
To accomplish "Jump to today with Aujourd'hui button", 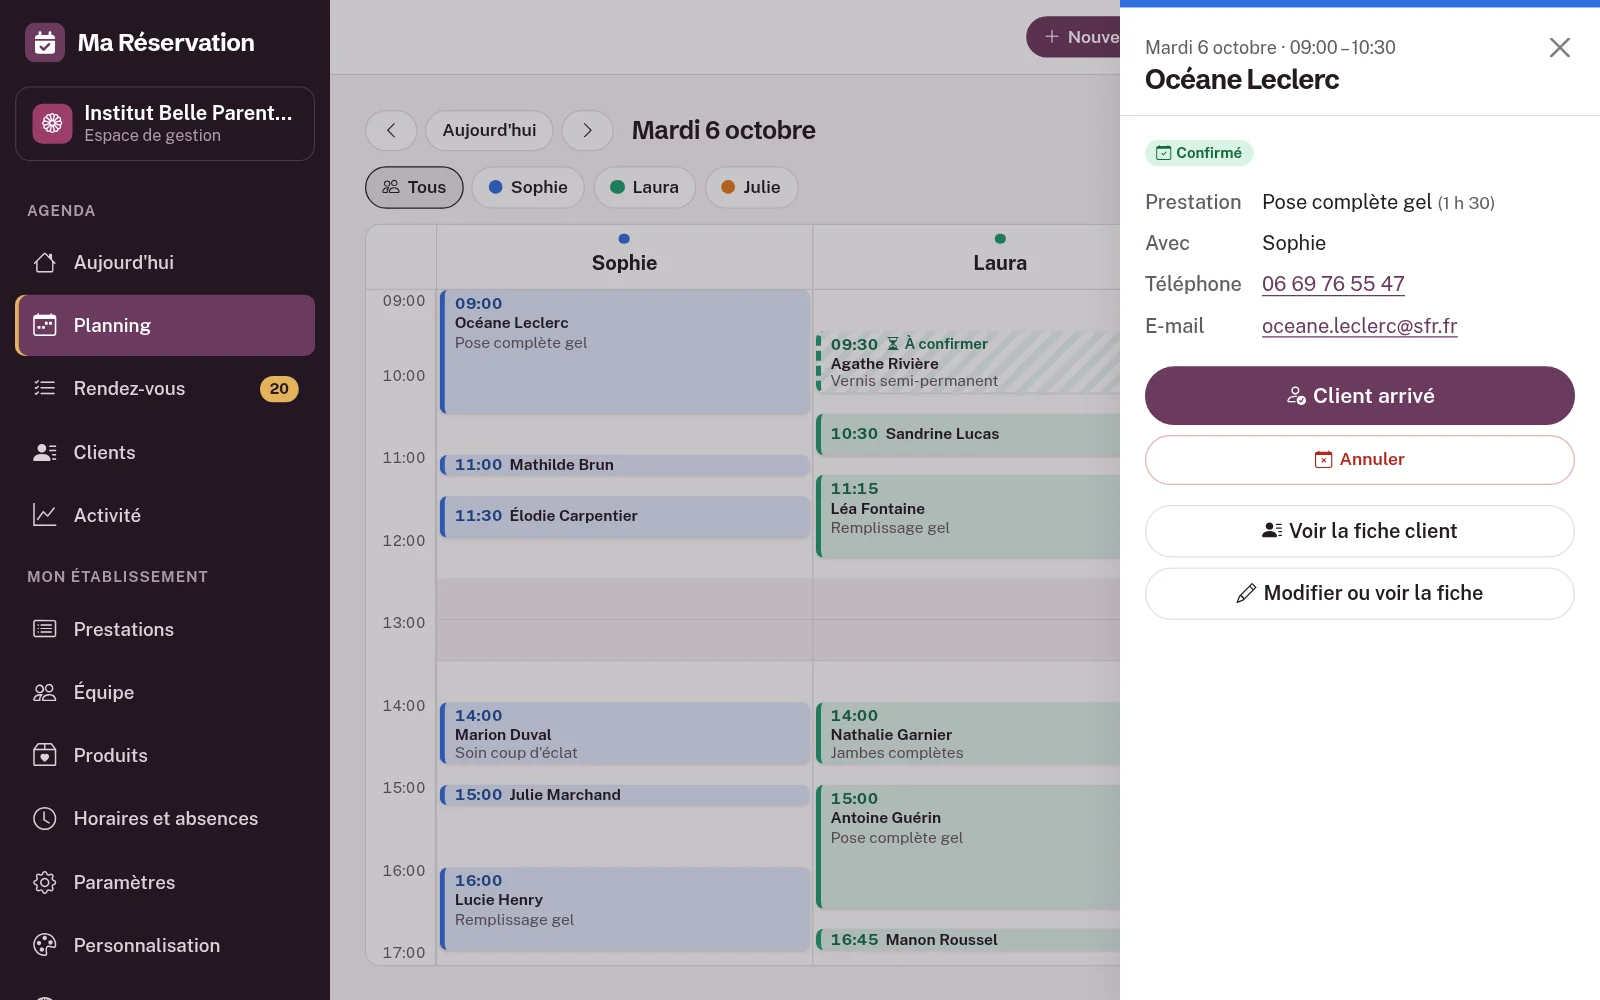I will [489, 130].
